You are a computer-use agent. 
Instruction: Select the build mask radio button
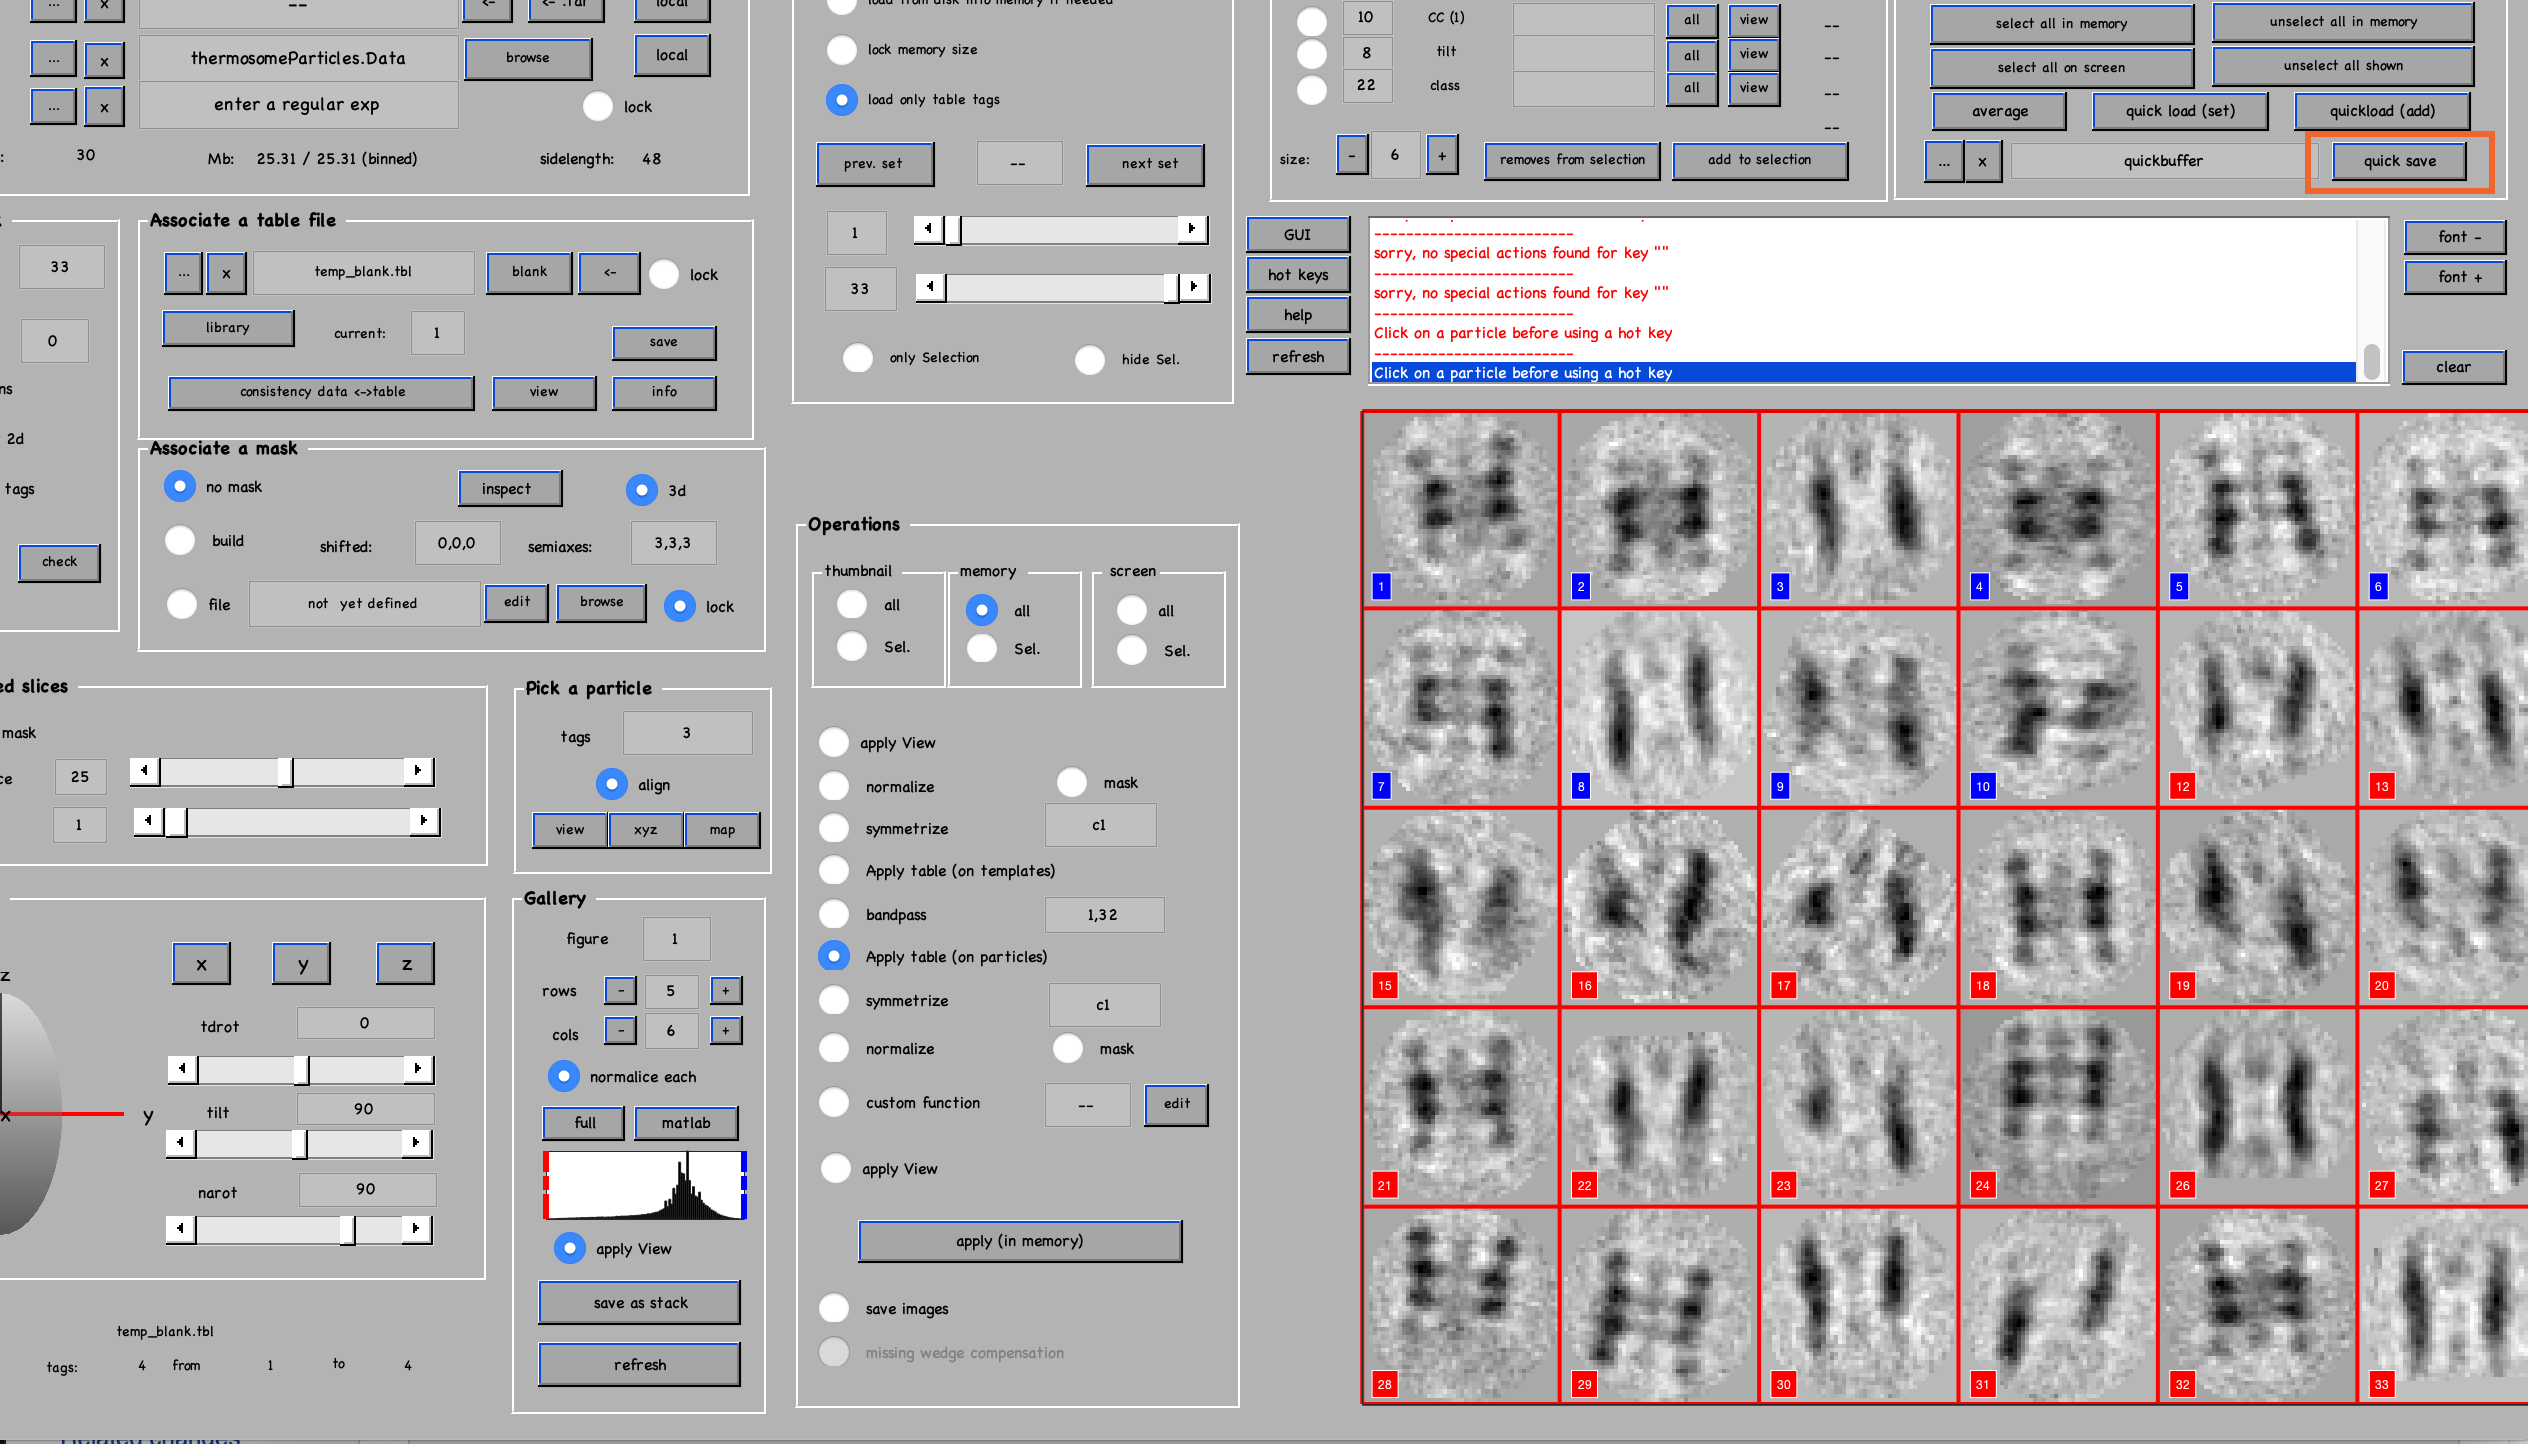[180, 541]
